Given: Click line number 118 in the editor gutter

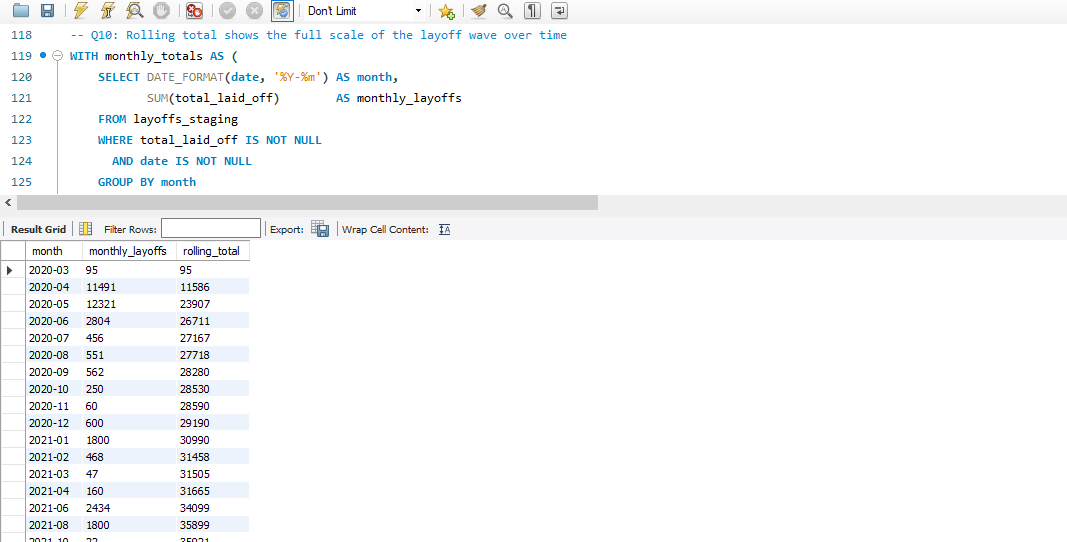Looking at the screenshot, I should coord(21,35).
